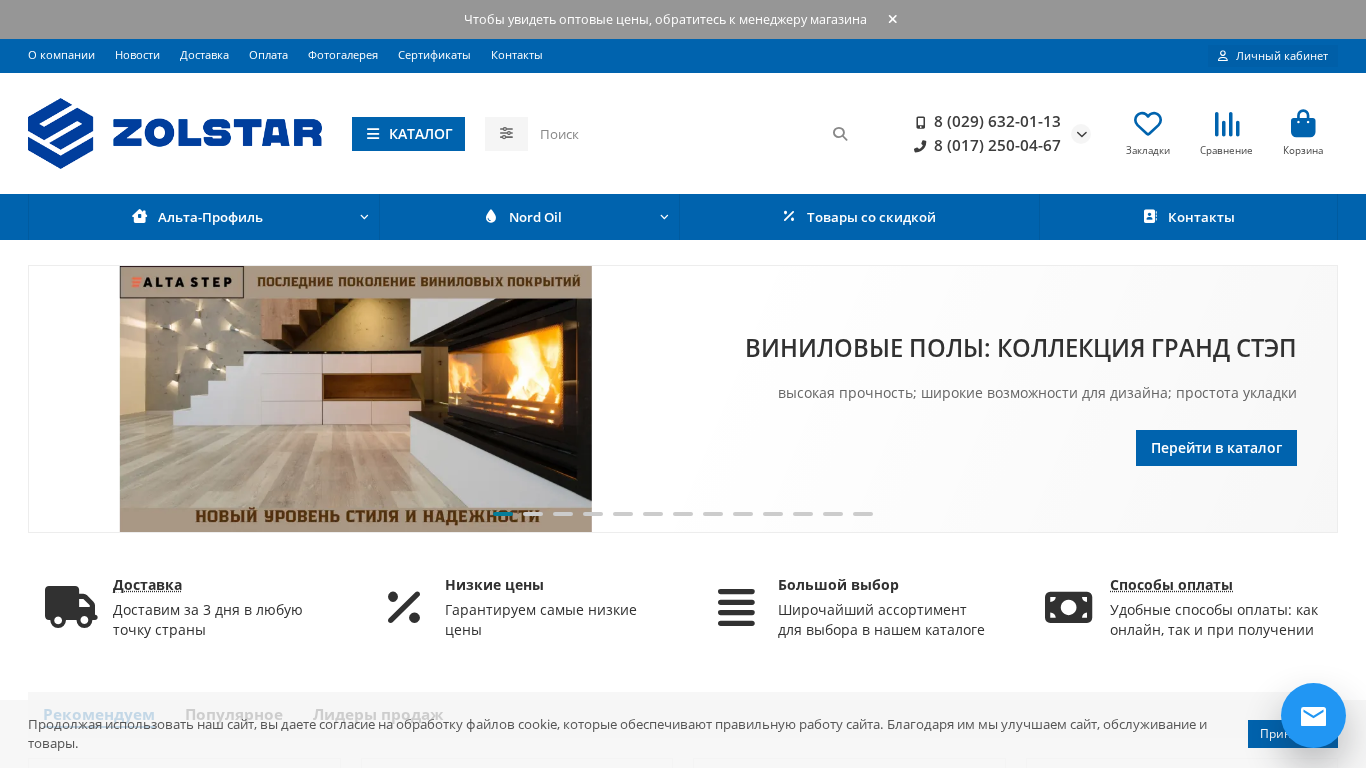Open the Сравнение comparison chart icon
Viewport: 1366px width, 768px height.
tap(1226, 124)
